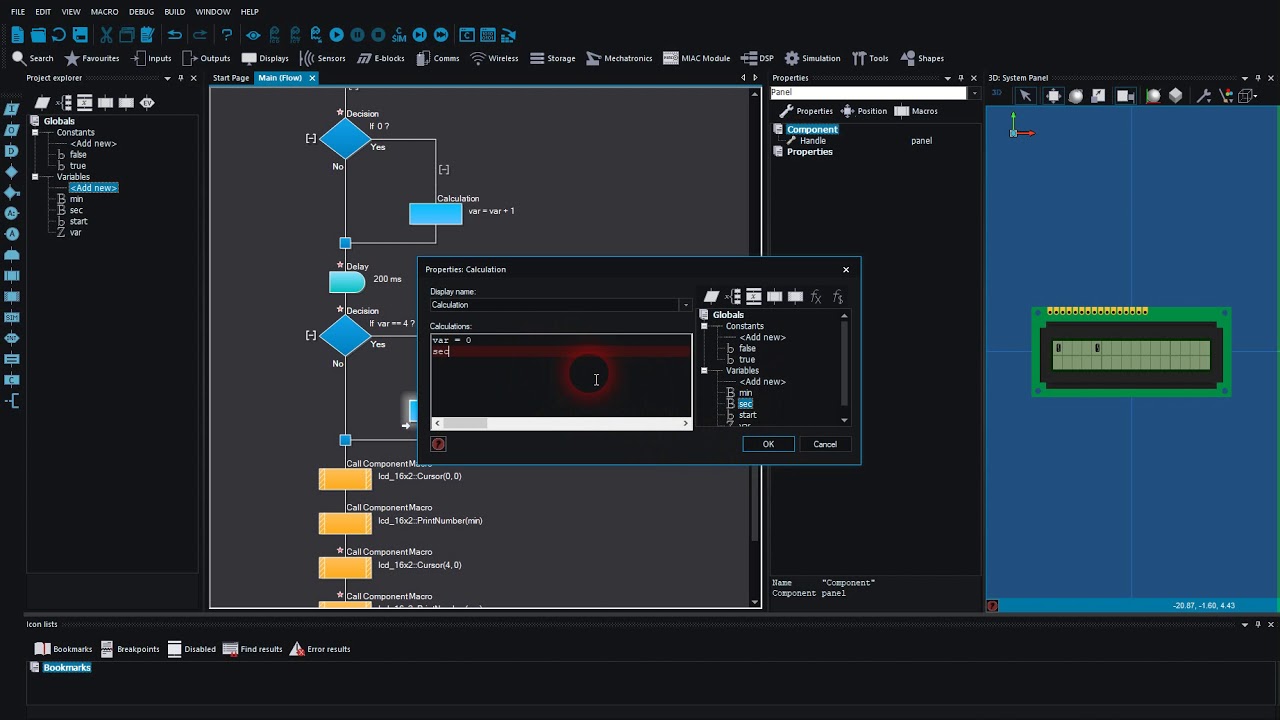
Task: Open the DEBUG menu
Action: [141, 12]
